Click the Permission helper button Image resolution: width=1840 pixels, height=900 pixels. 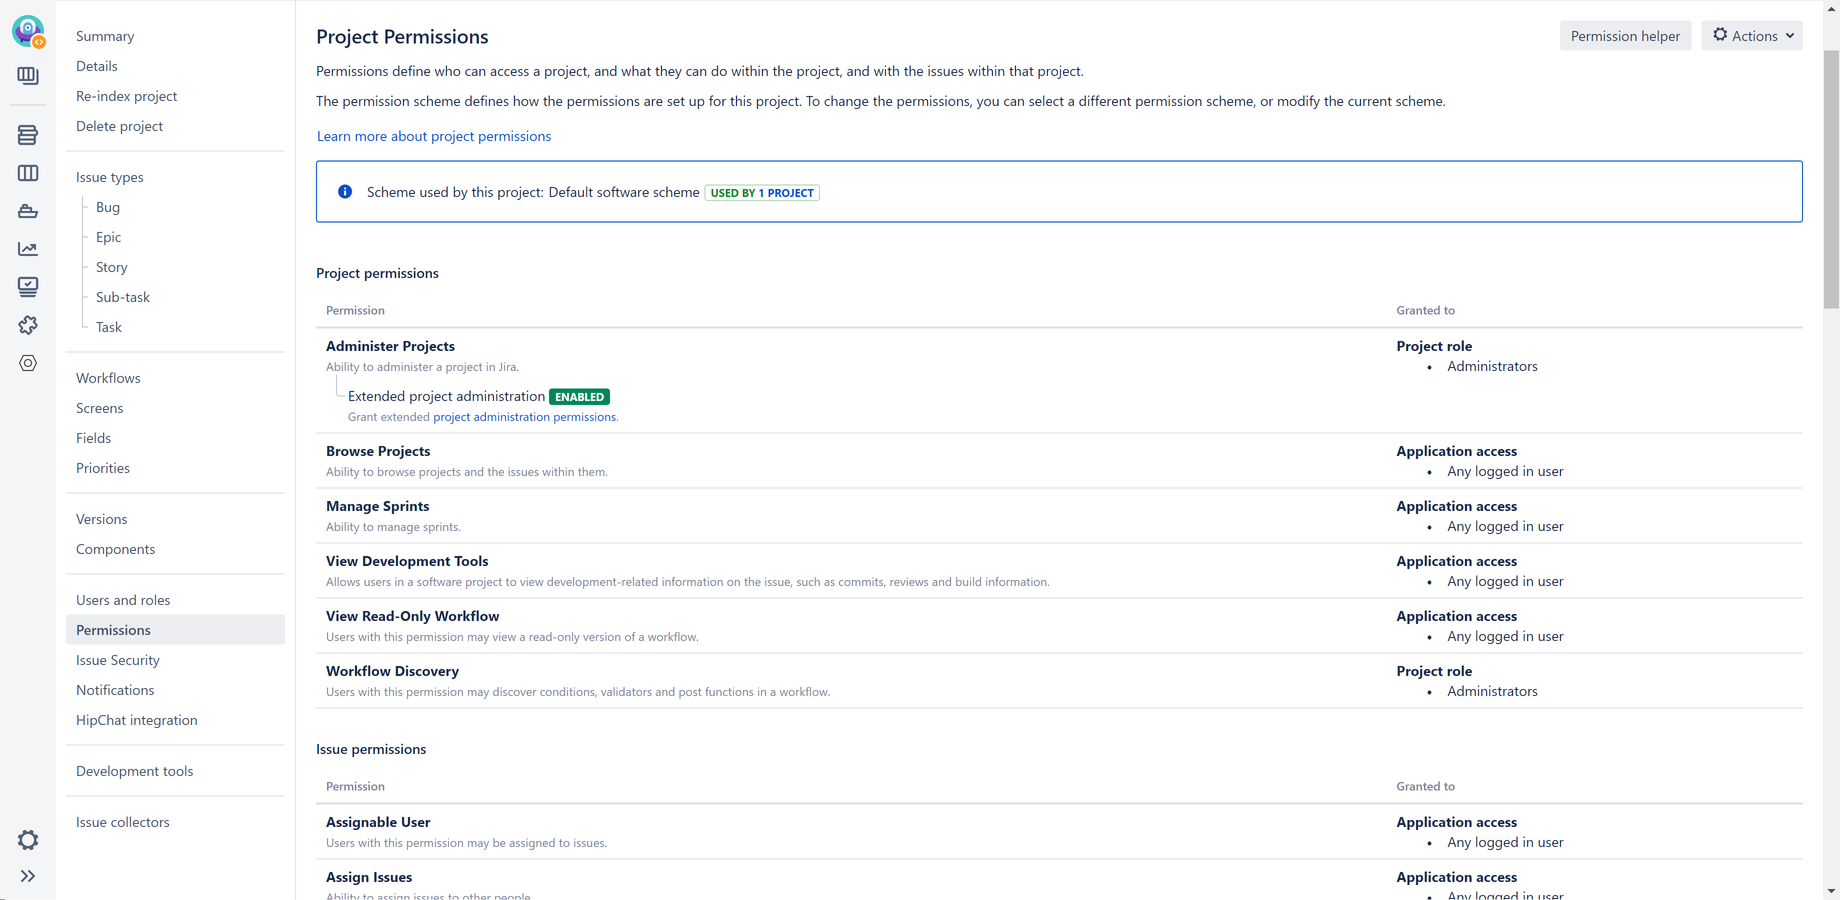click(x=1625, y=36)
